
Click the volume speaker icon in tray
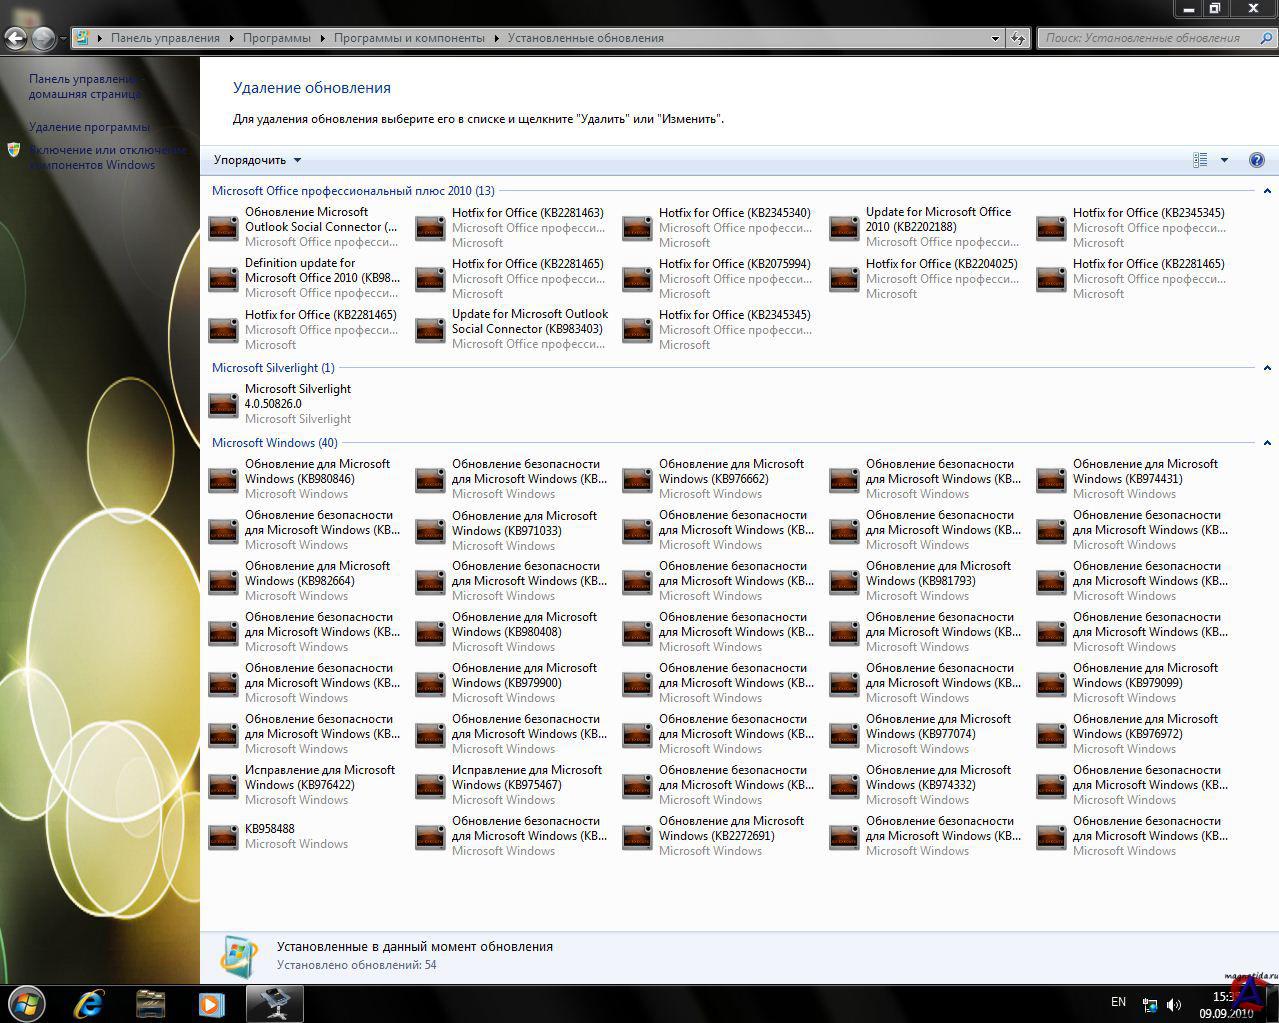click(1173, 1005)
